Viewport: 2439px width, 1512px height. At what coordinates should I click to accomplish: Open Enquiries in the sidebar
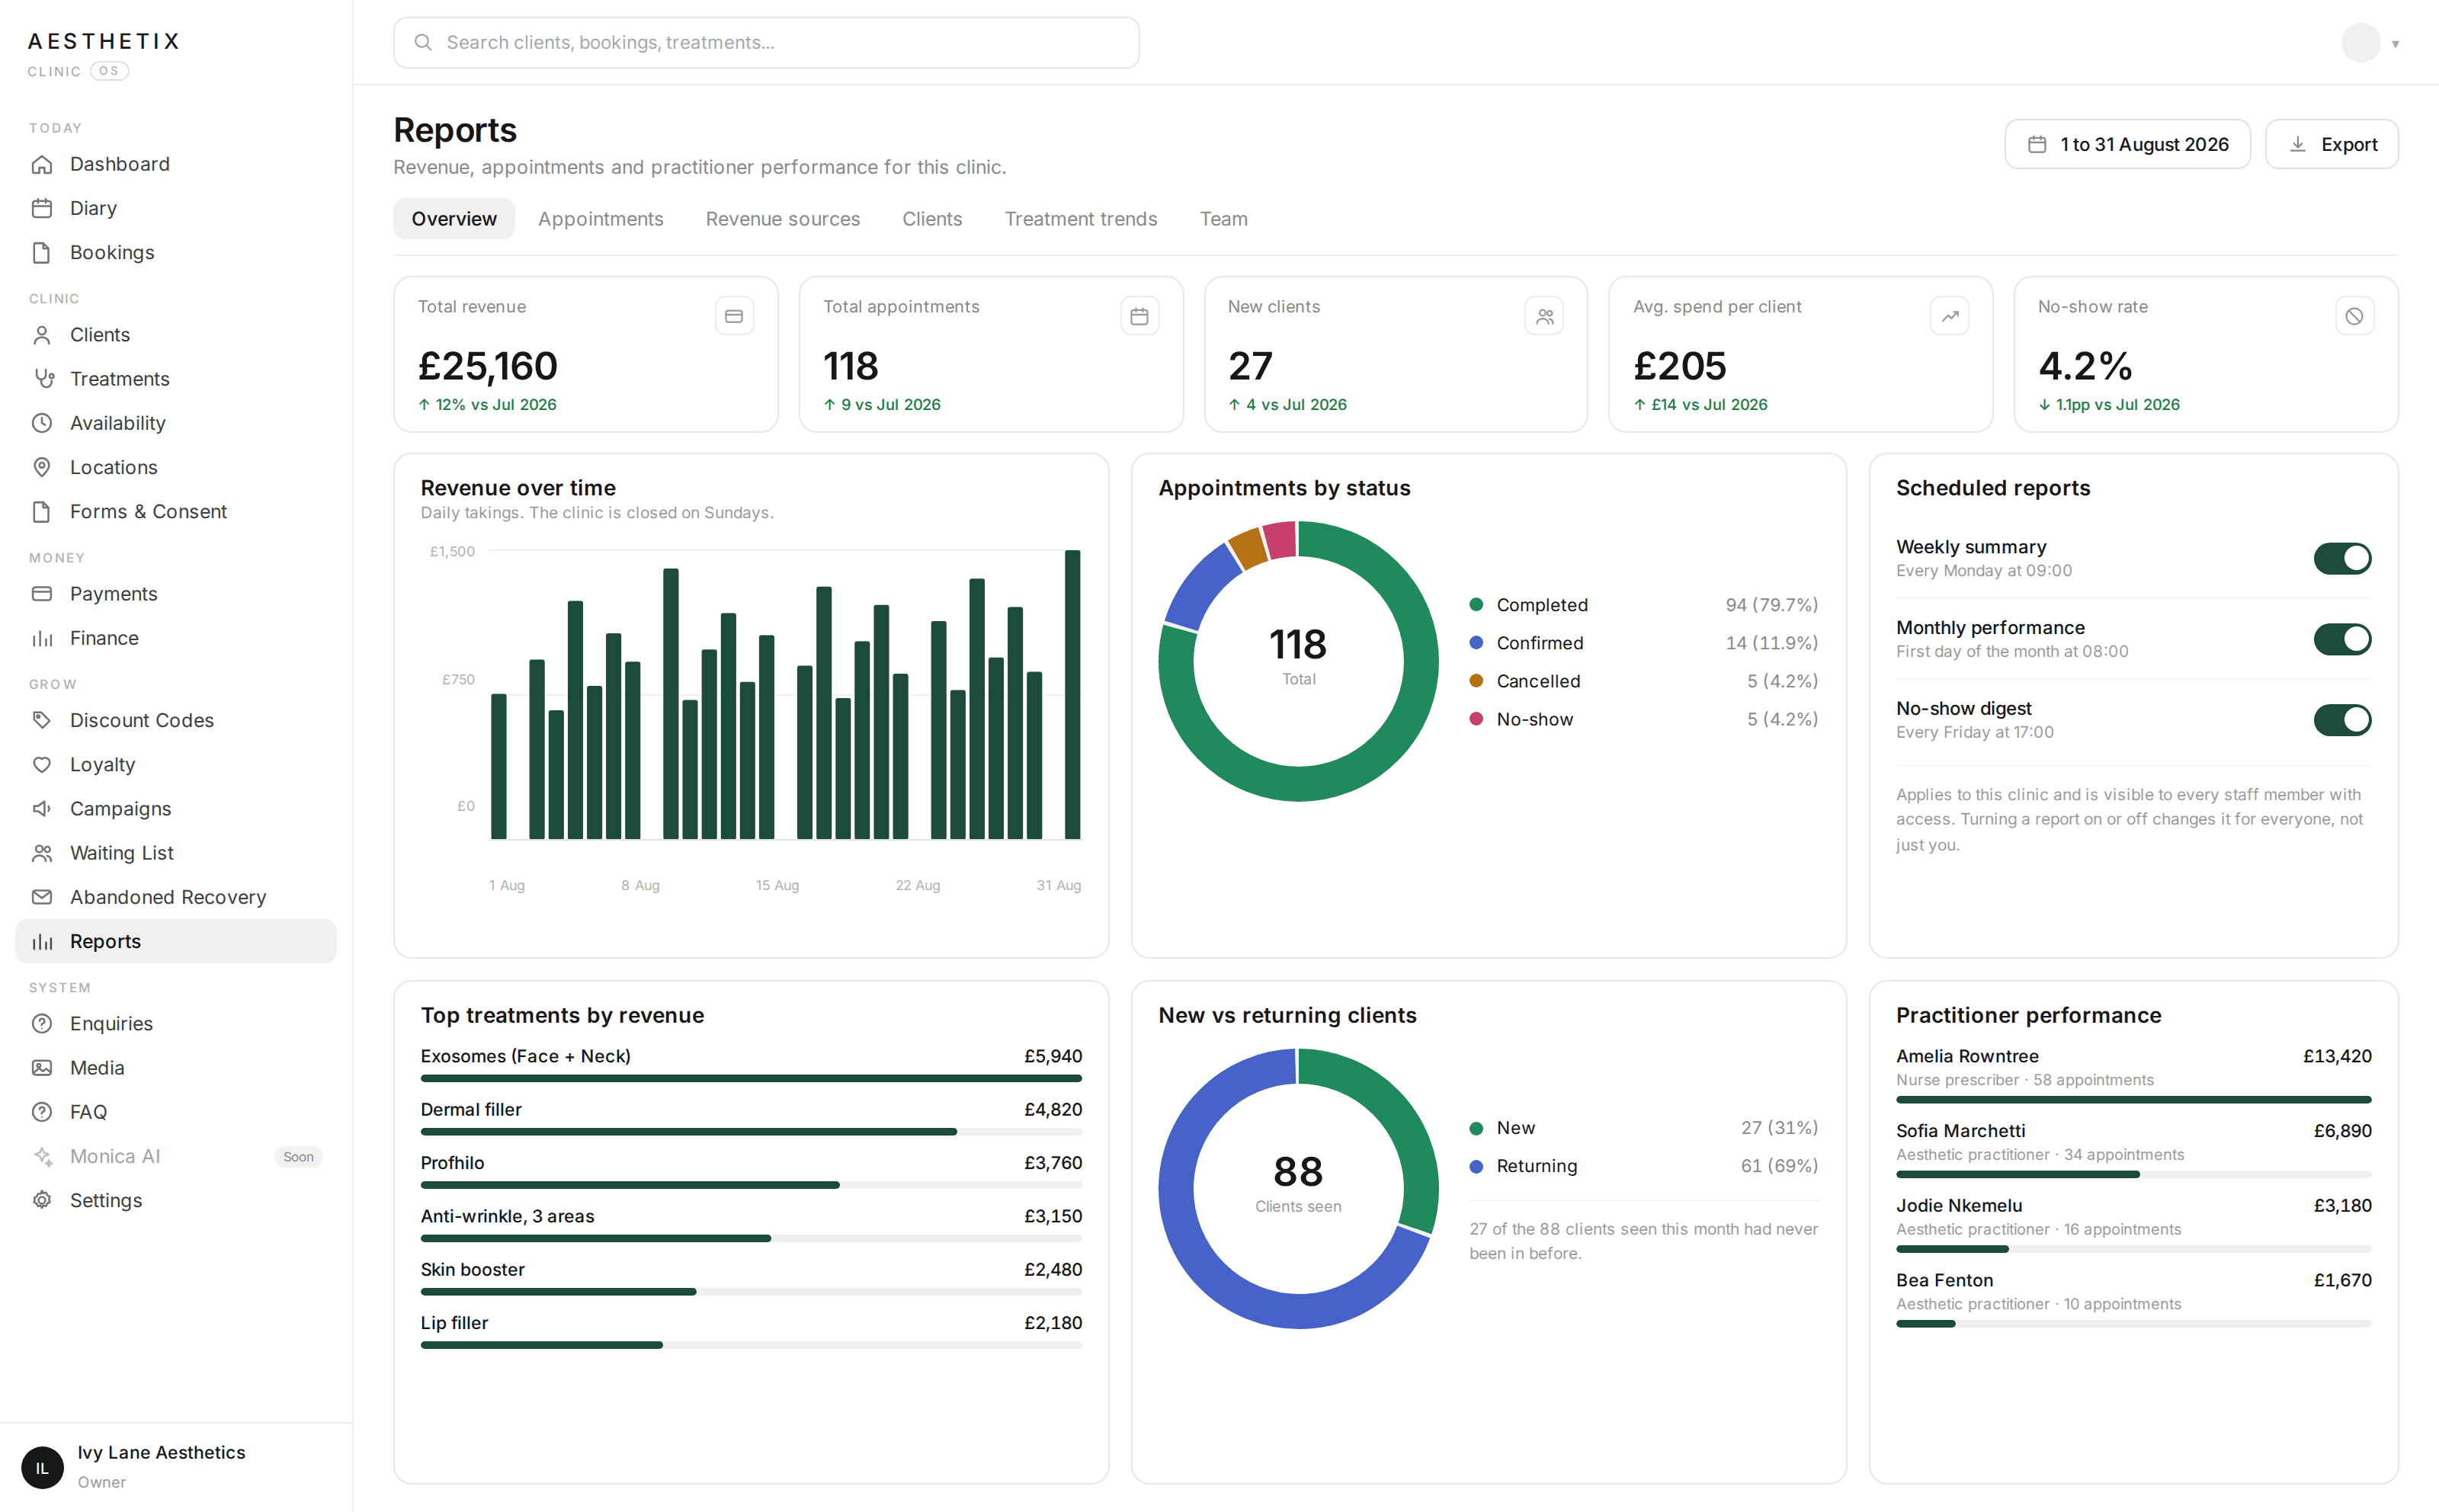coord(176,1024)
